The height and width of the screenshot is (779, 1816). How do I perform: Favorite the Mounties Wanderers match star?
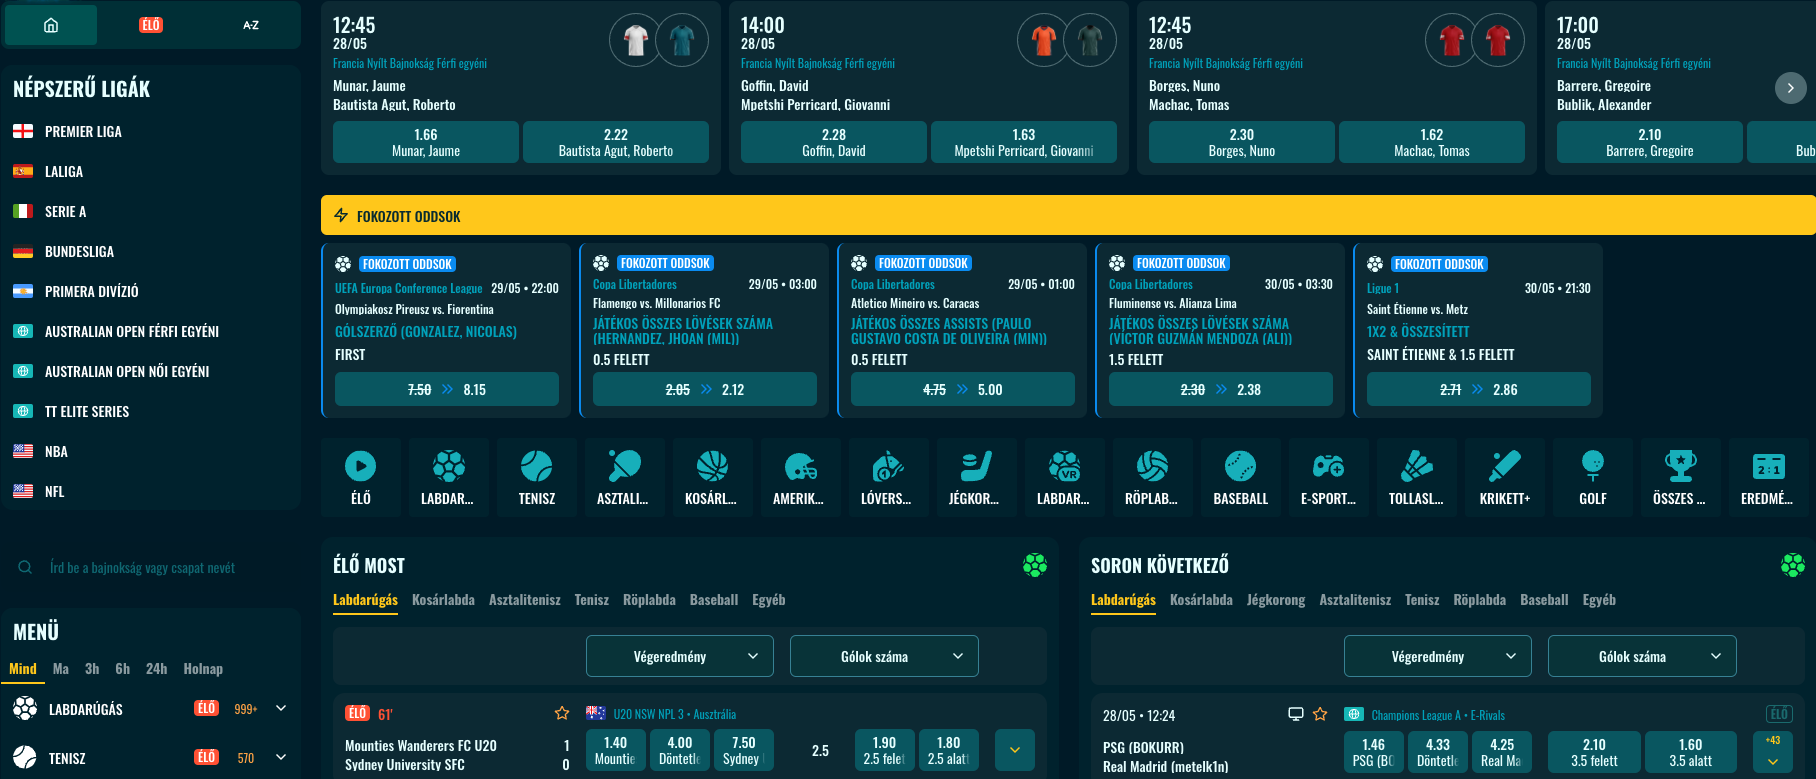(x=562, y=713)
